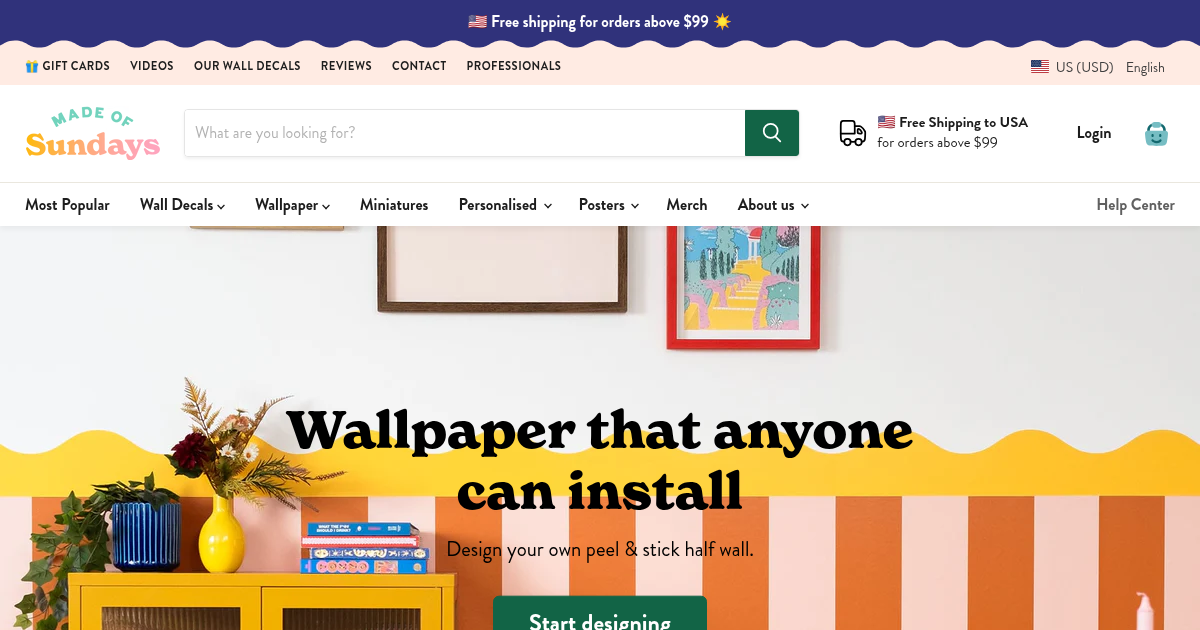Open the Personalised dropdown
Image resolution: width=1200 pixels, height=630 pixels.
pos(505,205)
